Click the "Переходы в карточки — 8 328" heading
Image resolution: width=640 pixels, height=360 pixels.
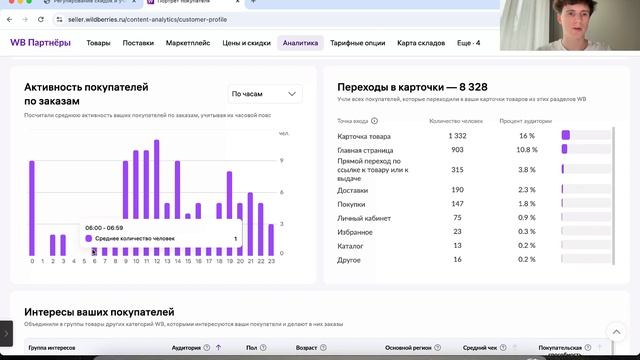pyautogui.click(x=412, y=87)
